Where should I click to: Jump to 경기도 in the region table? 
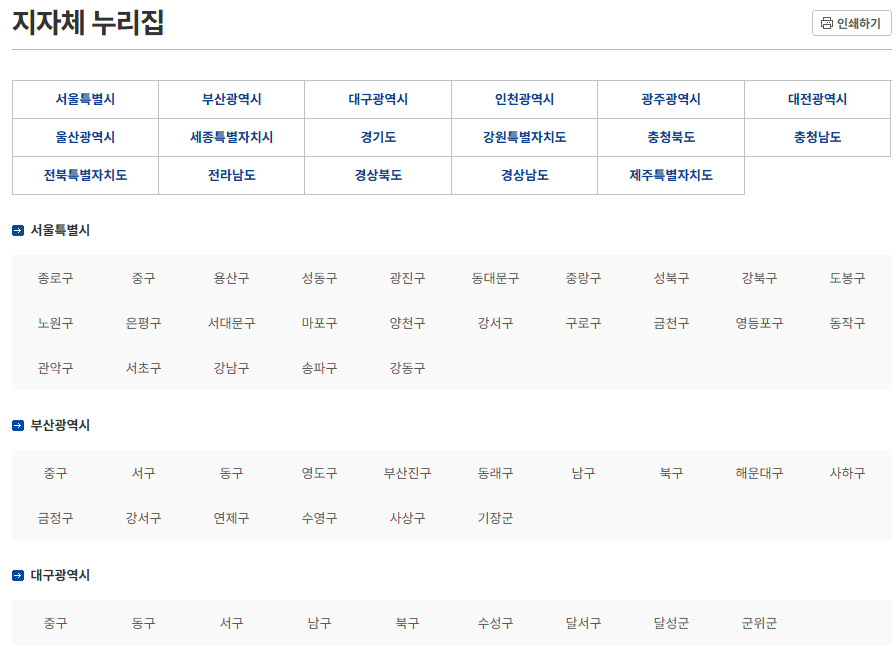pos(378,137)
